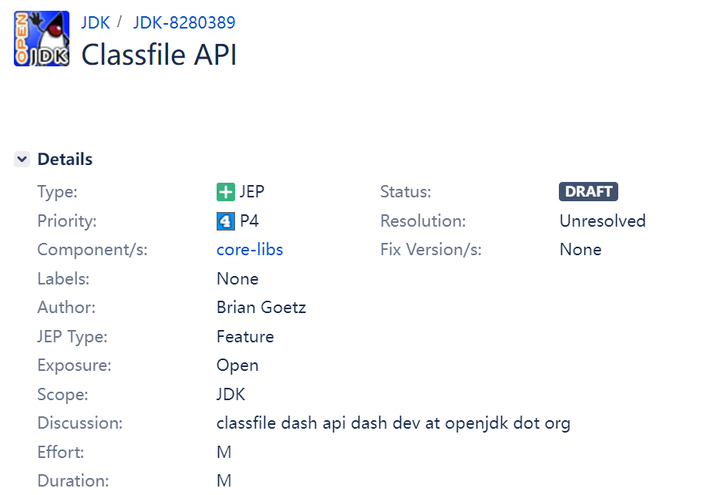The image size is (720, 495).
Task: Open the JDK-8280389 issue key link
Action: (184, 22)
